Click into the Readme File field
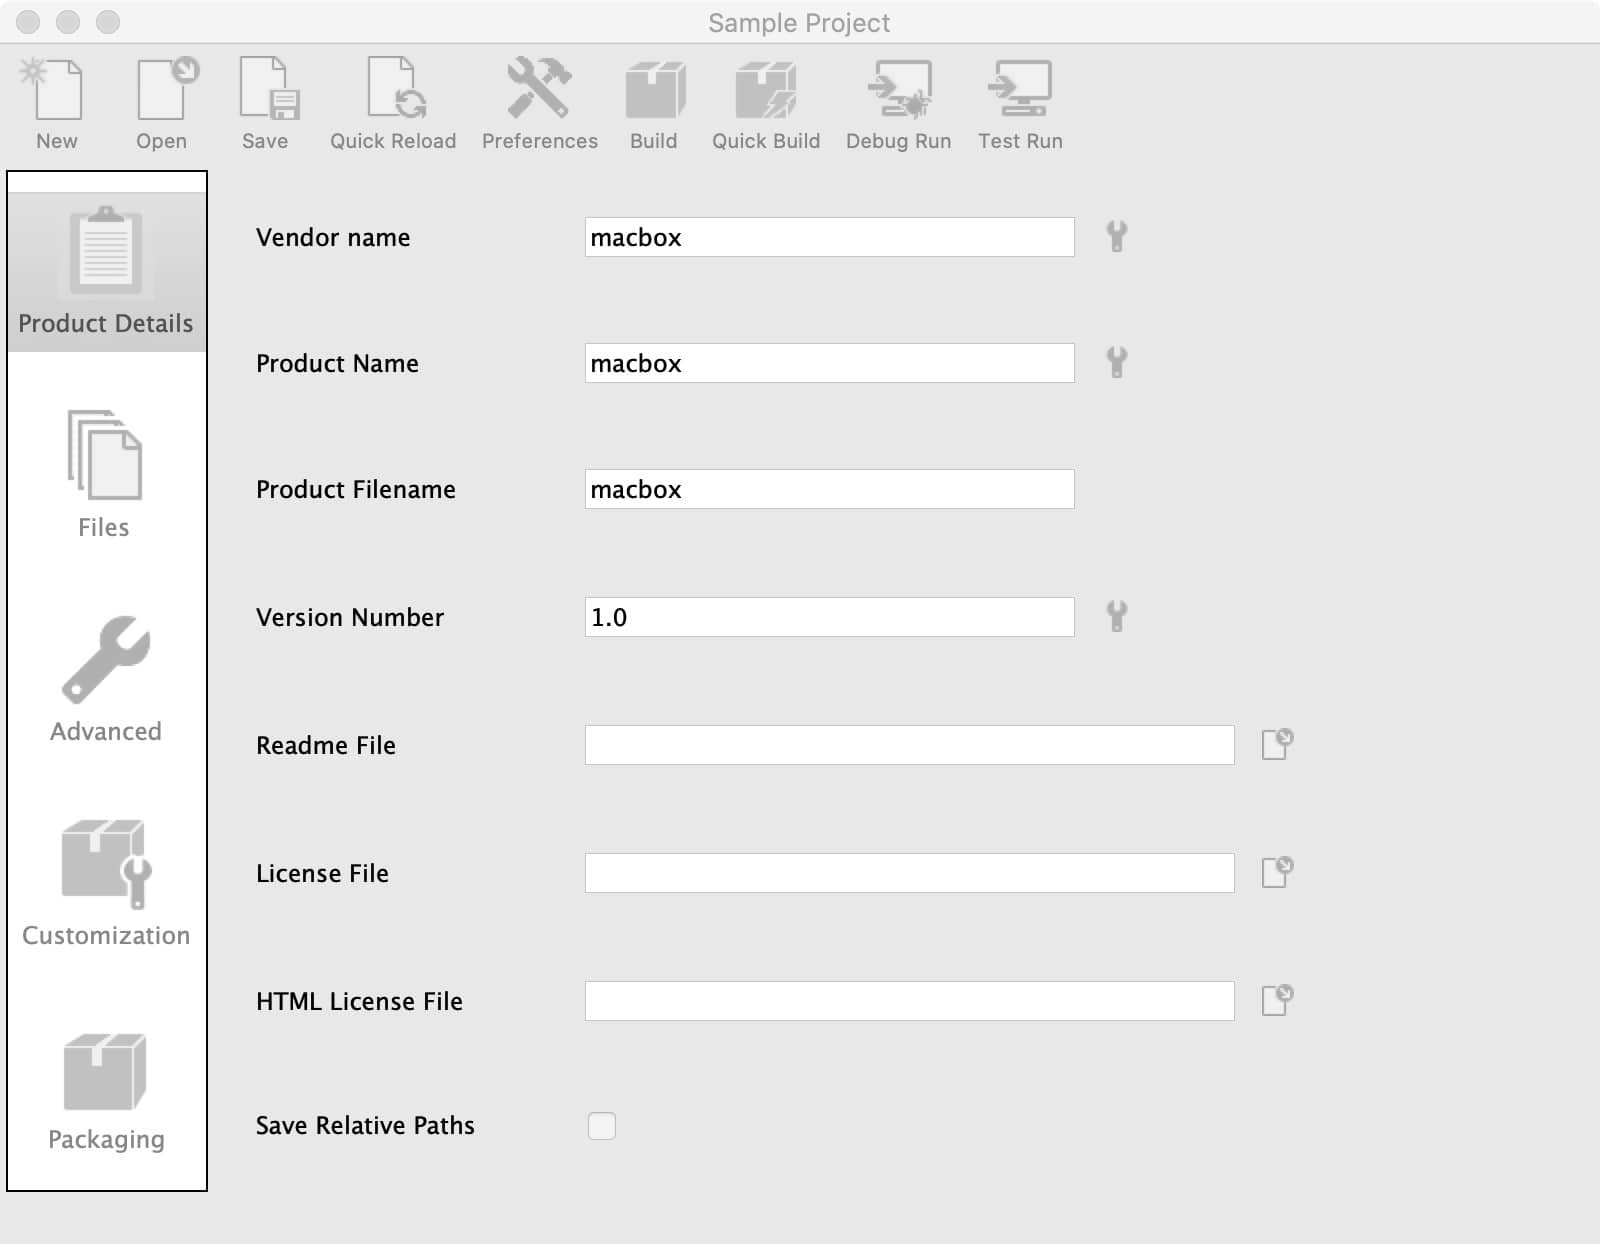The width and height of the screenshot is (1600, 1244). click(x=910, y=745)
